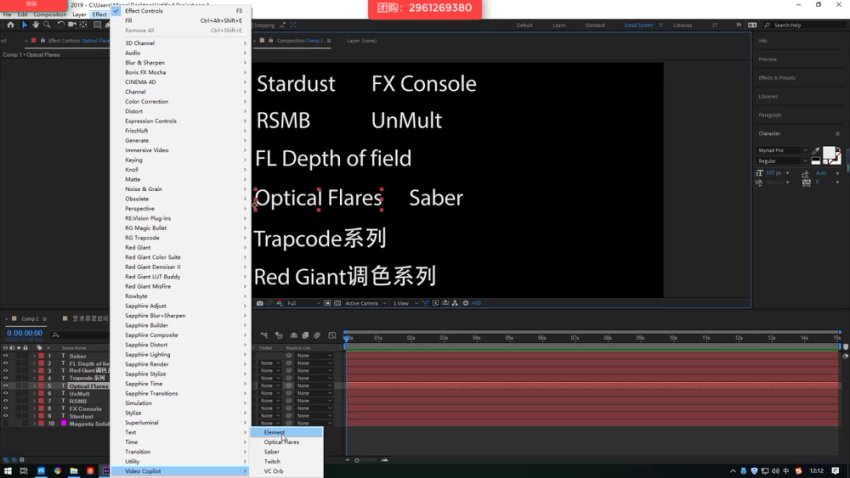Open the Color Correction effect category
The width and height of the screenshot is (850, 478).
(x=179, y=101)
